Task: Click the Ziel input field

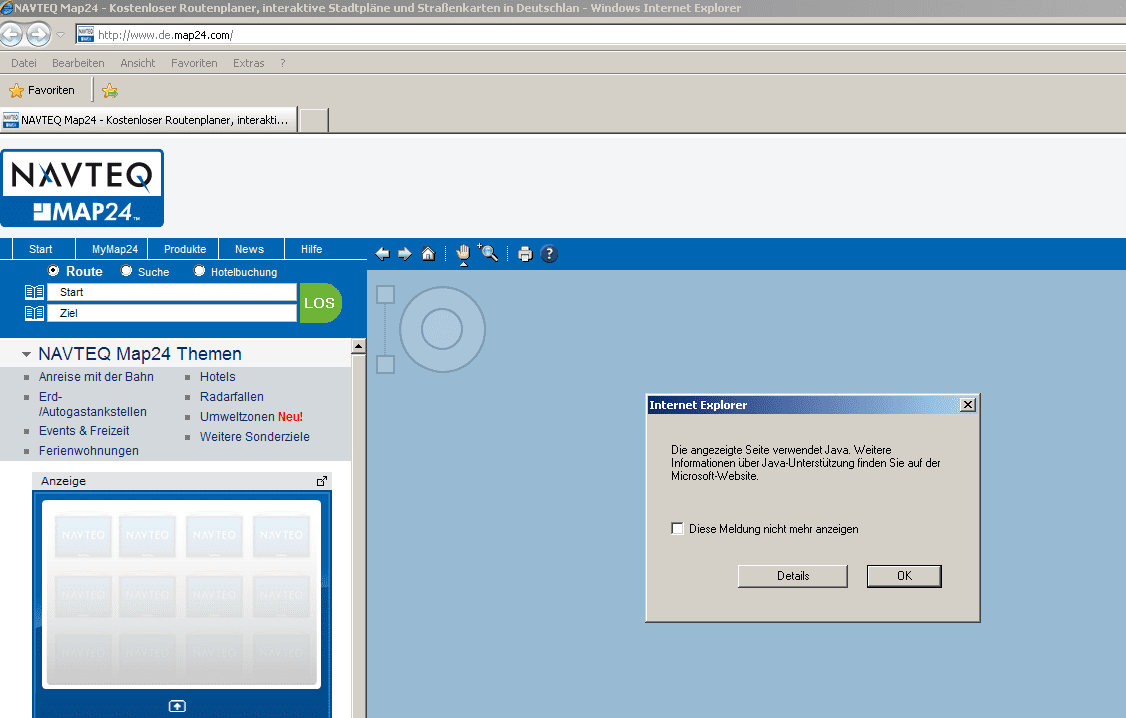Action: tap(172, 313)
